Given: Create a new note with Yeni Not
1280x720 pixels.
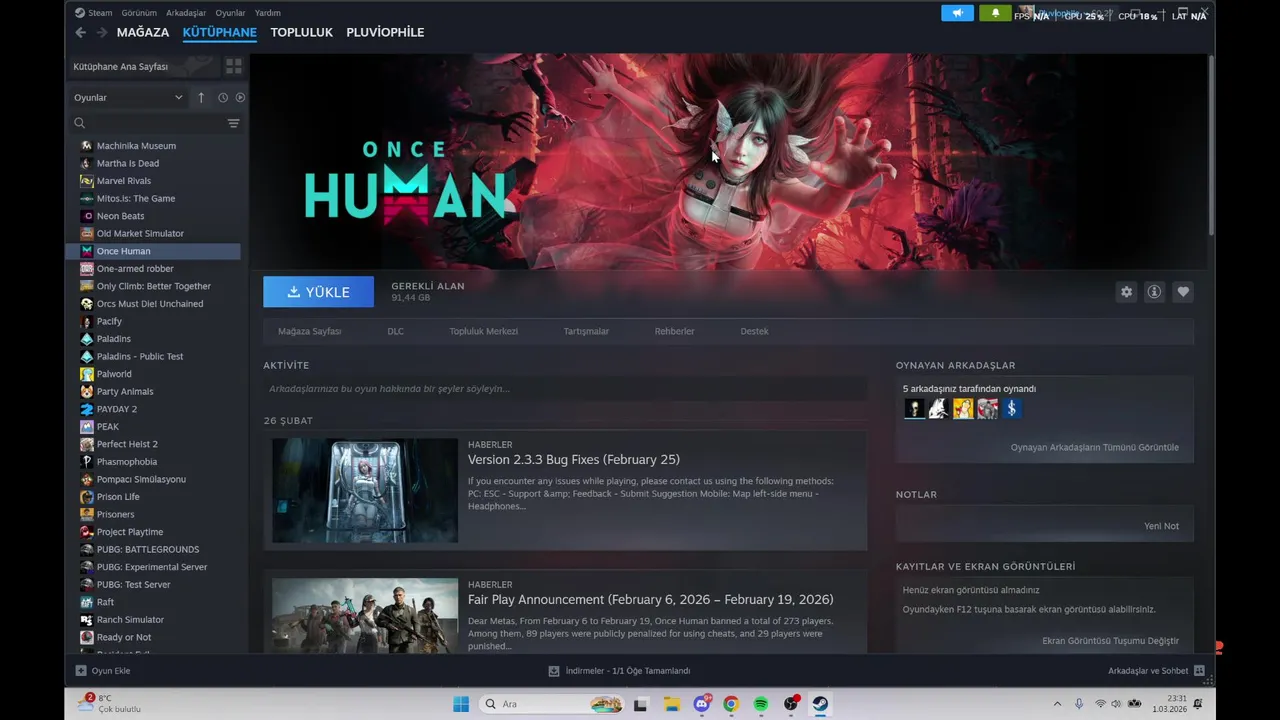Looking at the screenshot, I should (x=1161, y=526).
